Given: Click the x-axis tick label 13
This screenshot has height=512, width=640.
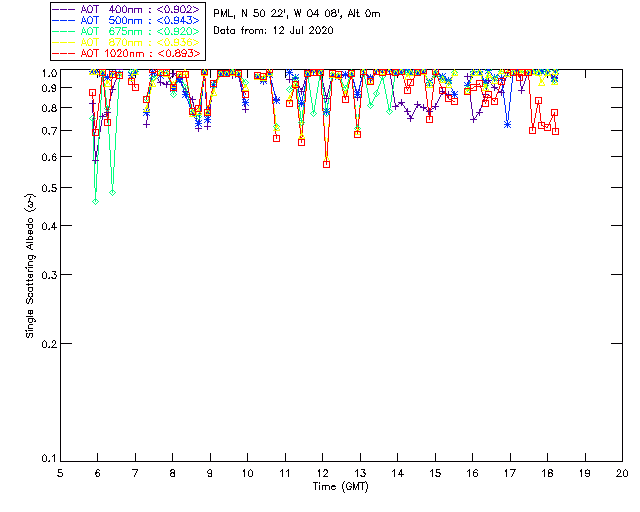Looking at the screenshot, I should (x=360, y=473).
